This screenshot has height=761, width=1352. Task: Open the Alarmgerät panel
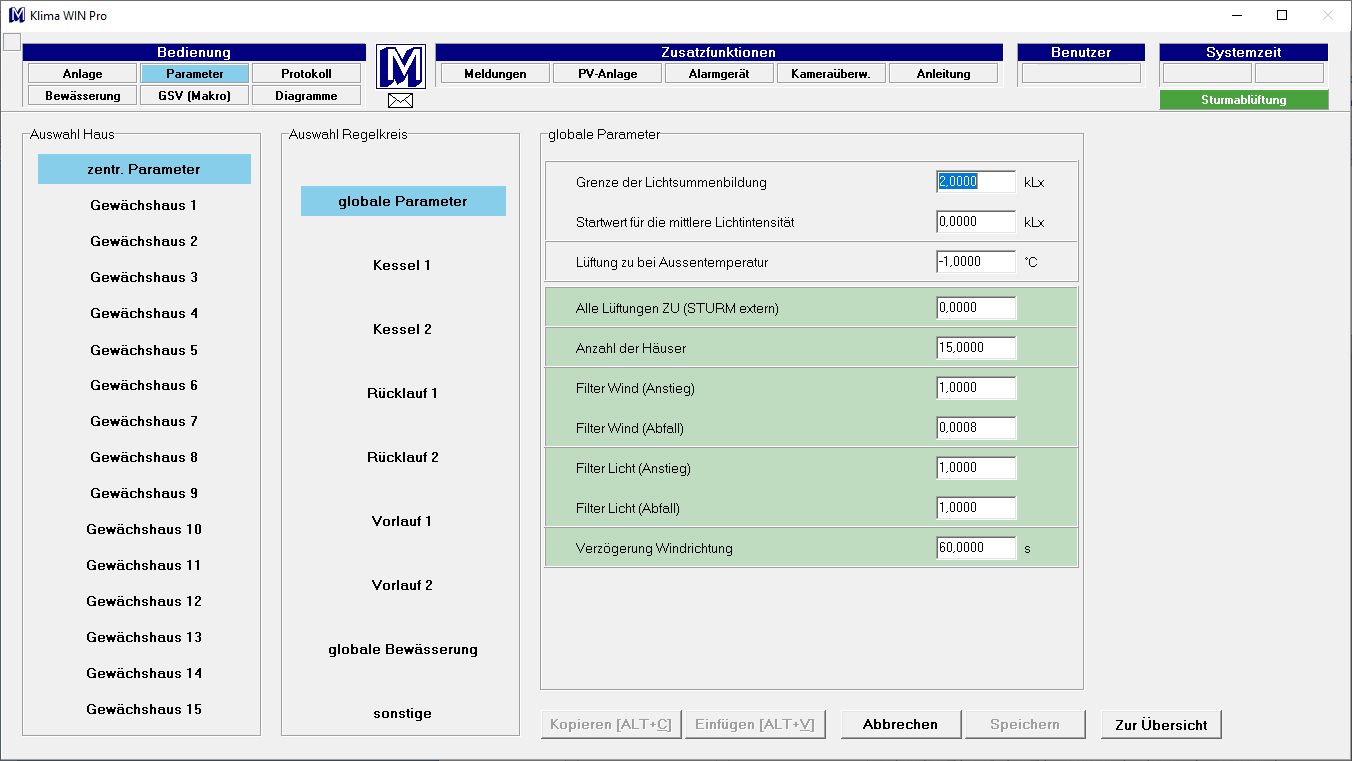718,72
